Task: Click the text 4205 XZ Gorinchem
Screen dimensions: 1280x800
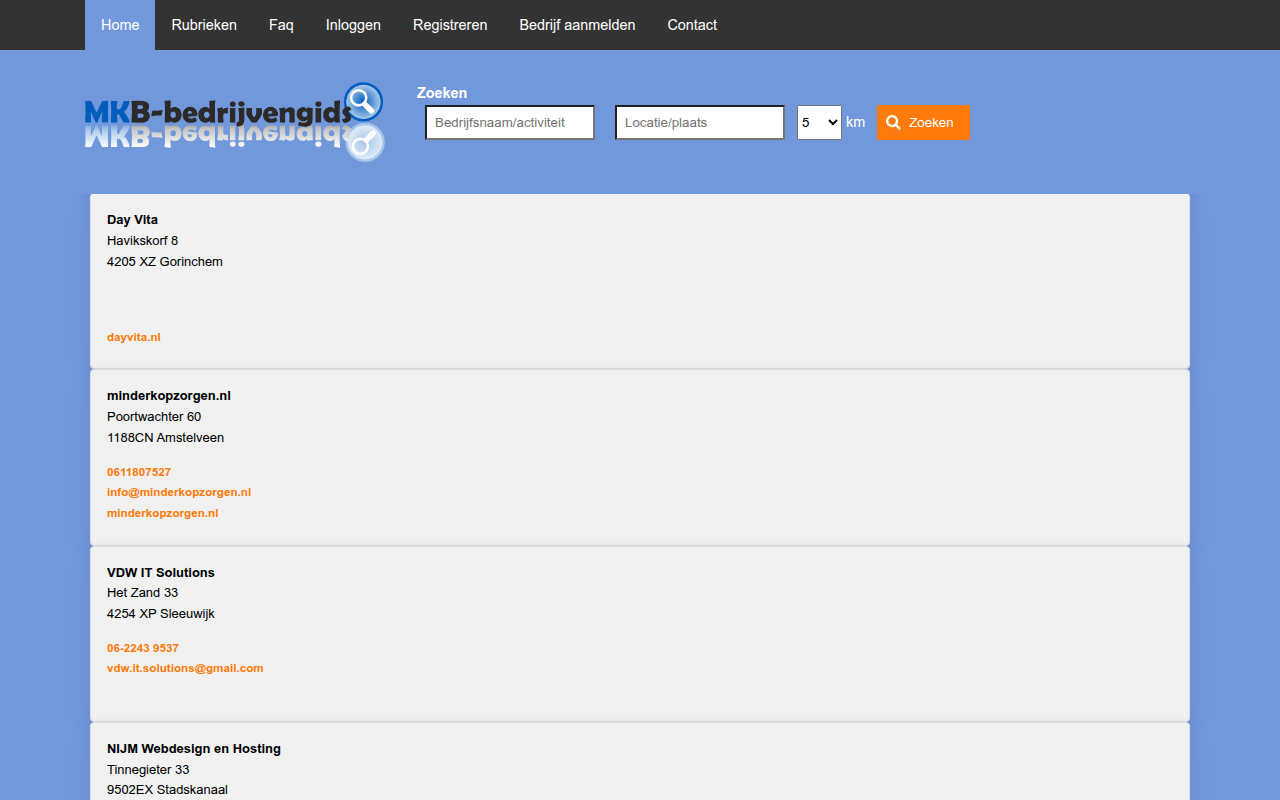Action: click(165, 262)
